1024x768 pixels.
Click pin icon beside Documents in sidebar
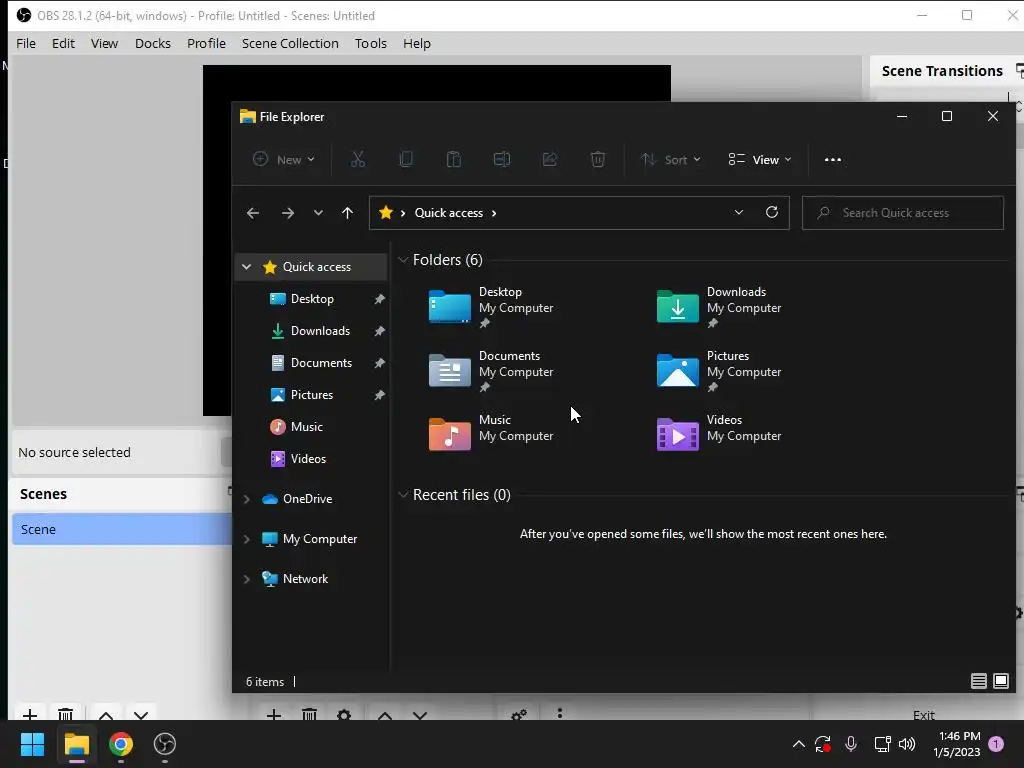pyautogui.click(x=379, y=363)
